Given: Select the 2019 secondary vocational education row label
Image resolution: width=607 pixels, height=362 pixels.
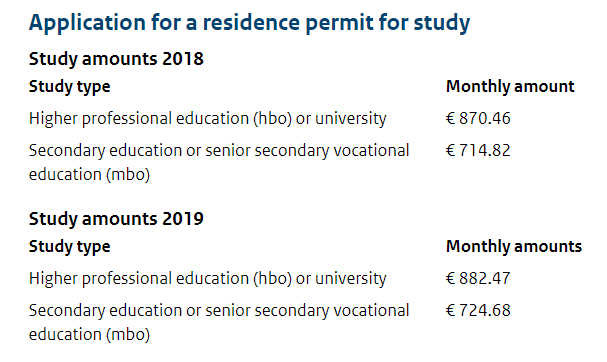Looking at the screenshot, I should click(219, 322).
